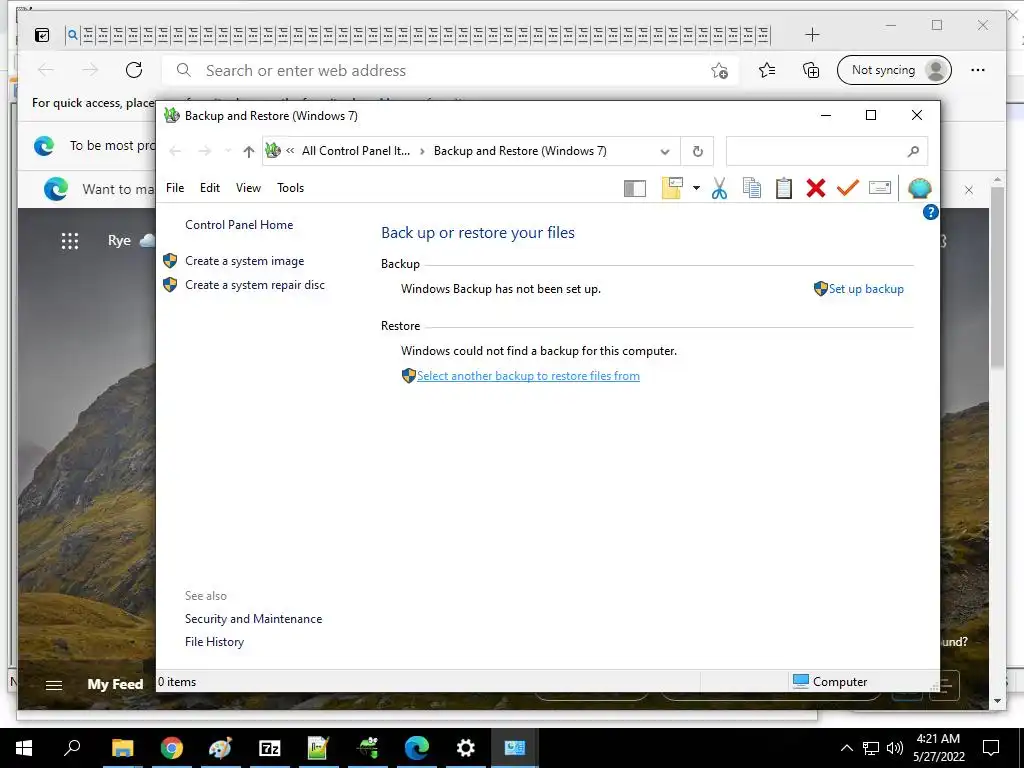Open a new tab in Edge

[812, 35]
